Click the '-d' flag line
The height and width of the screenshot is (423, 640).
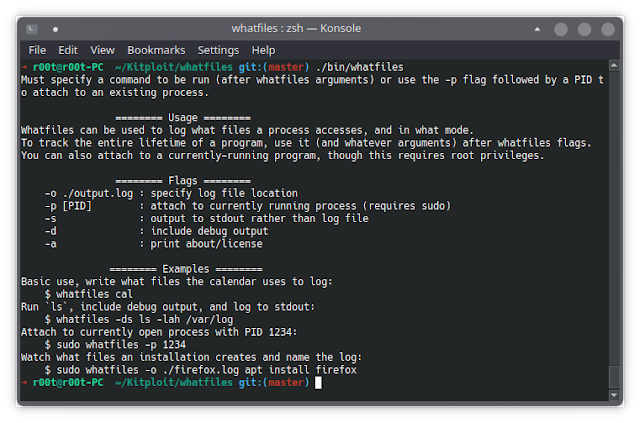156,232
